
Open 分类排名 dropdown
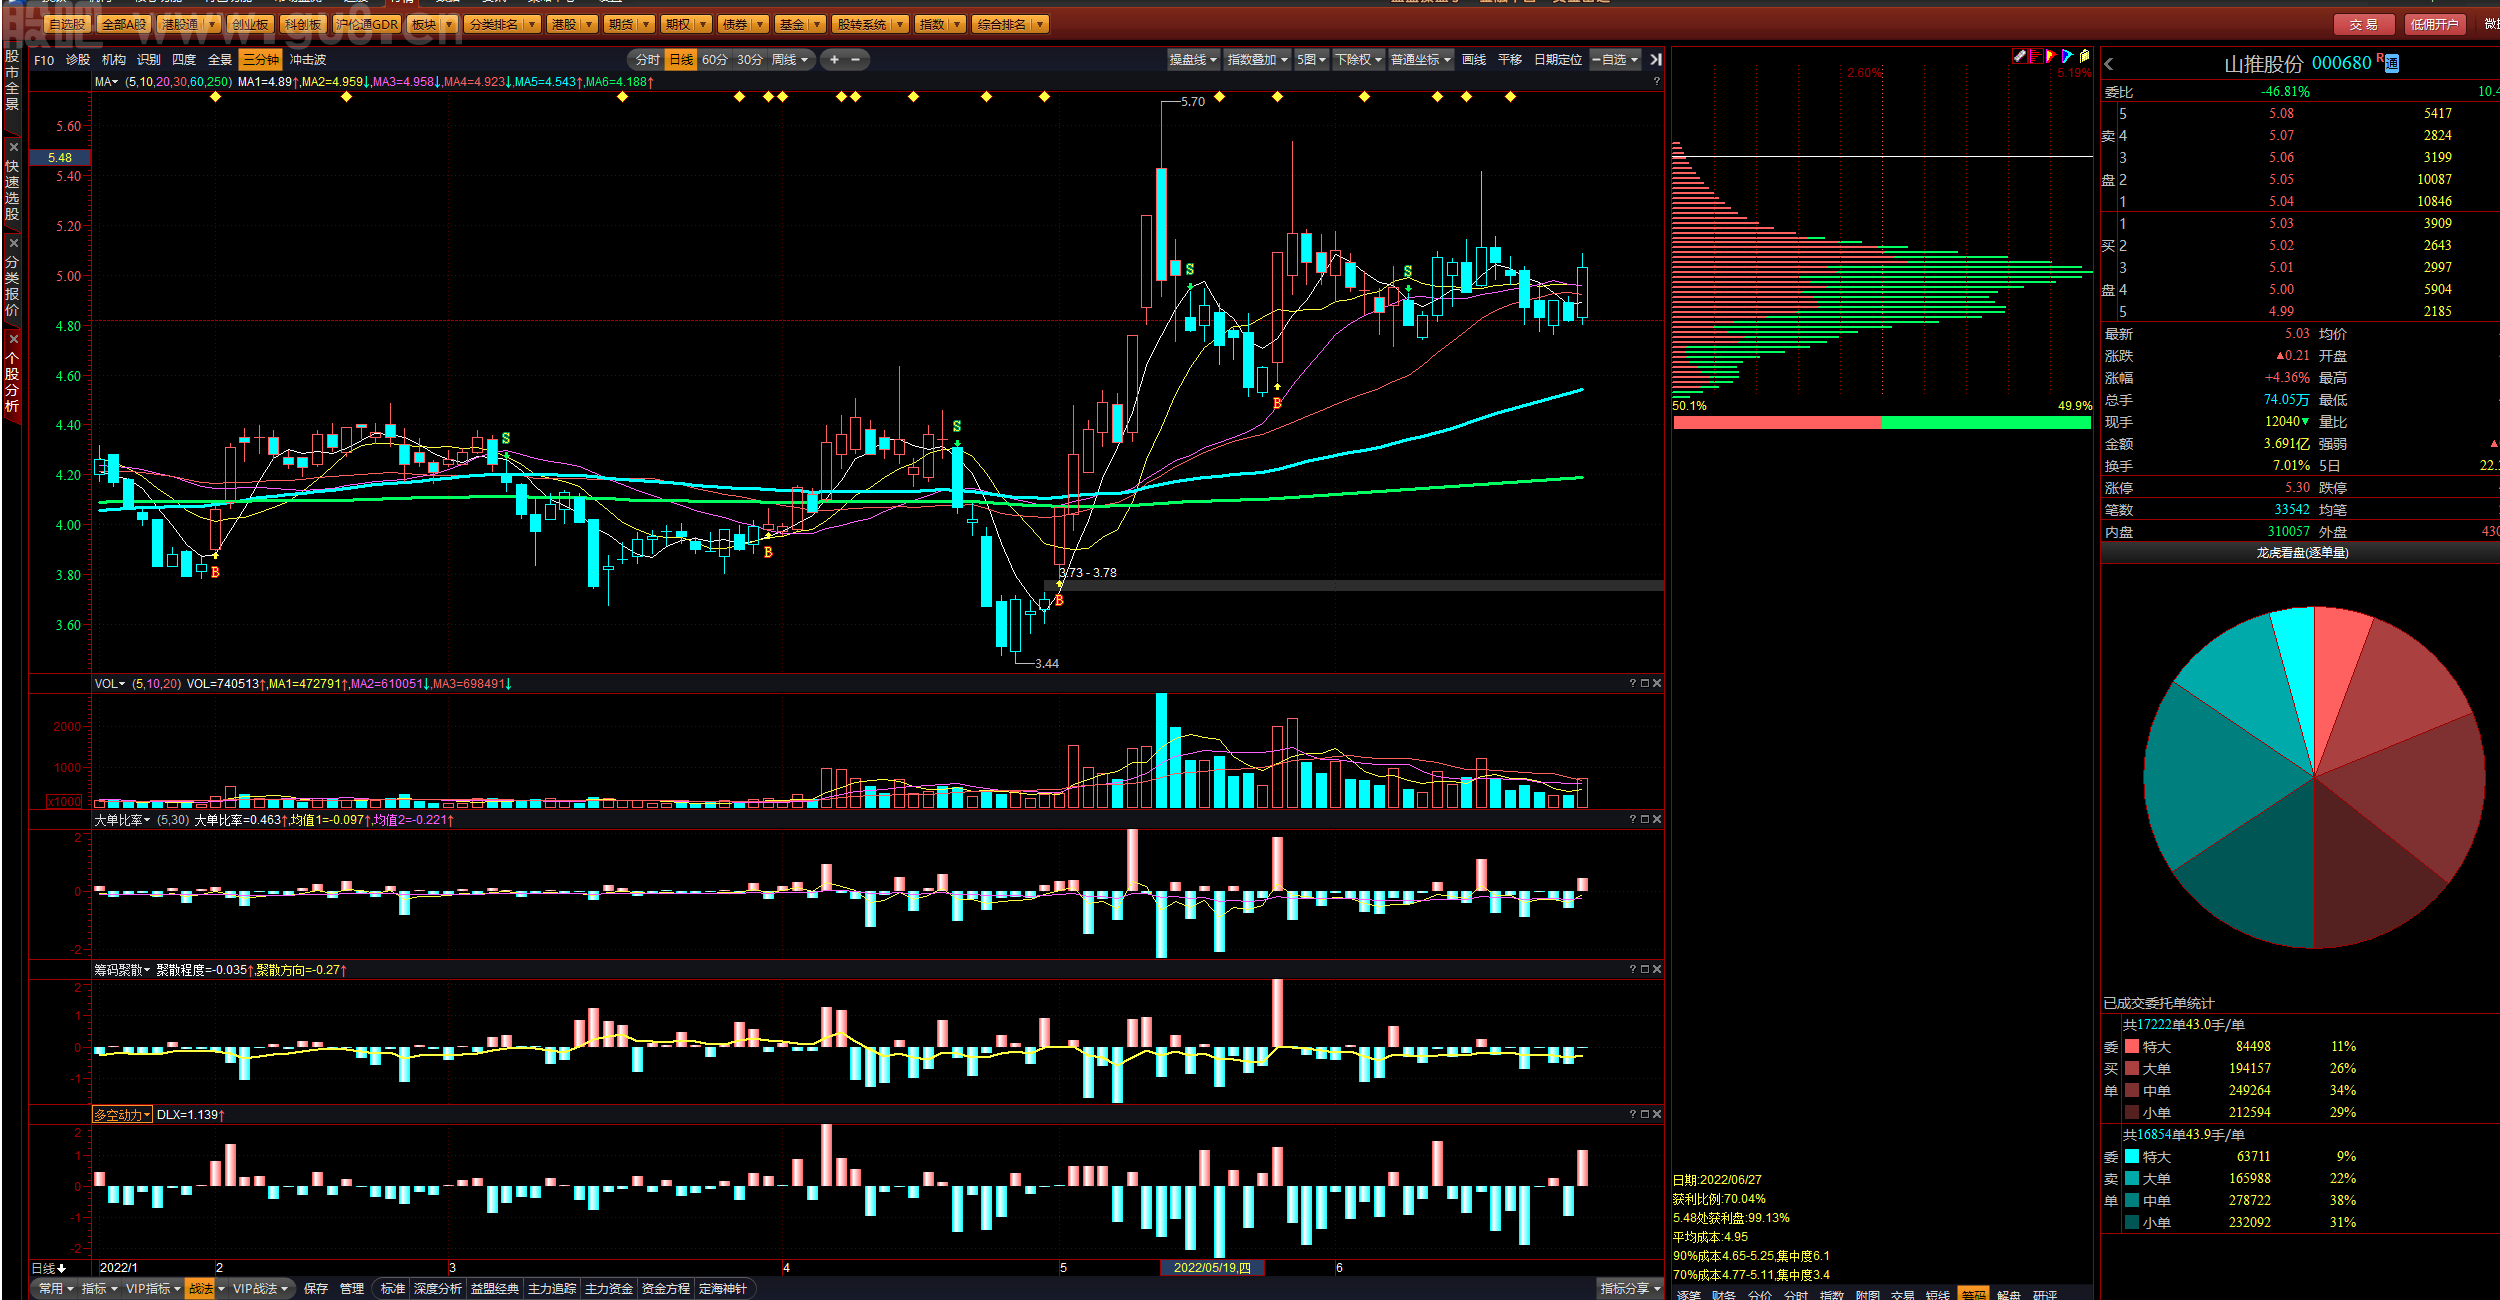(503, 24)
